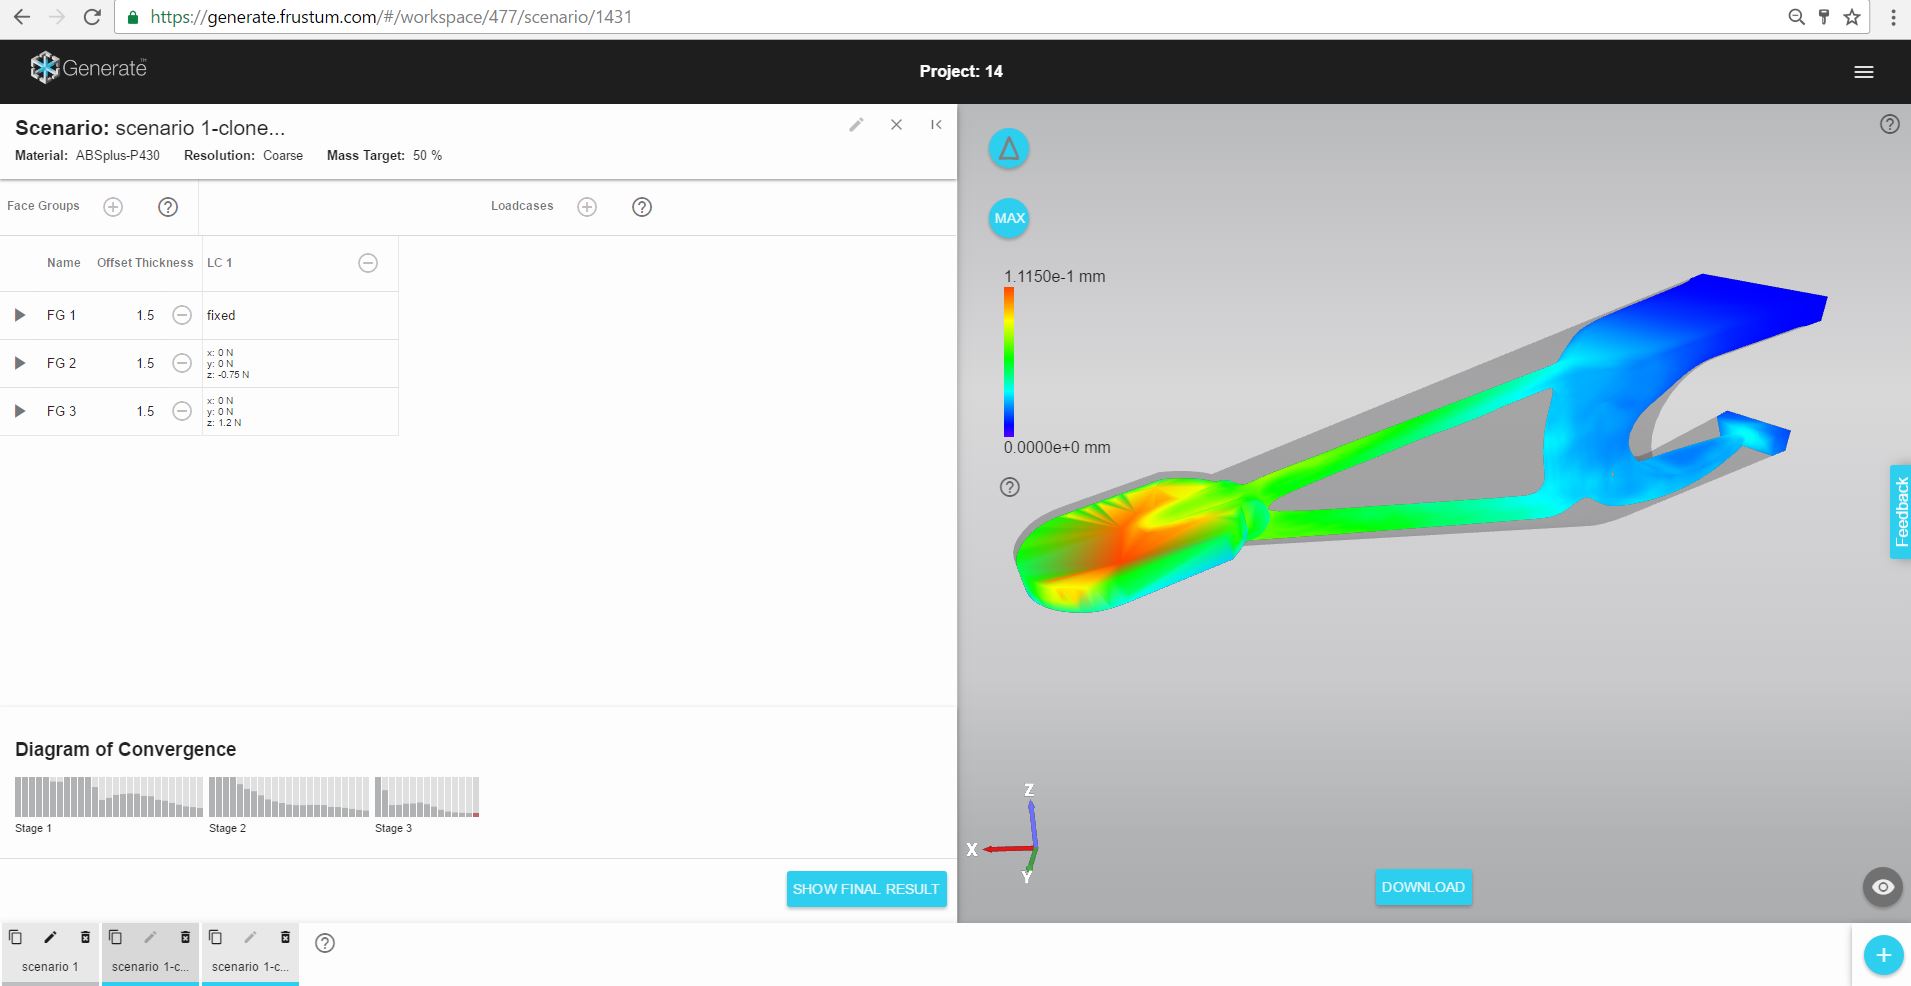Click the browser back arrow
The width and height of the screenshot is (1911, 986).
[22, 17]
